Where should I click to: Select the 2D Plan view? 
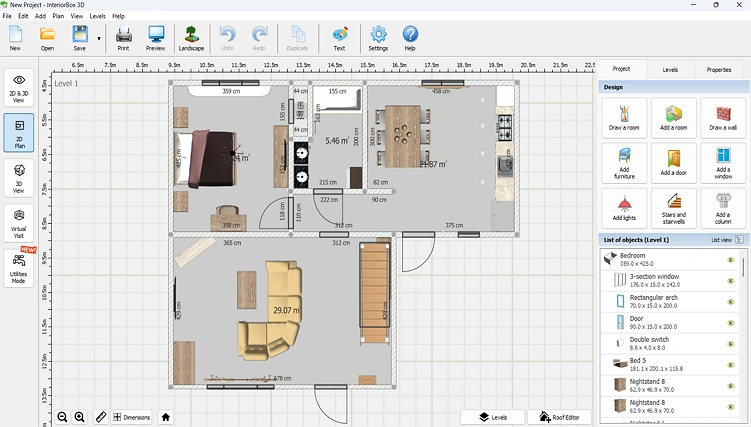(x=19, y=133)
